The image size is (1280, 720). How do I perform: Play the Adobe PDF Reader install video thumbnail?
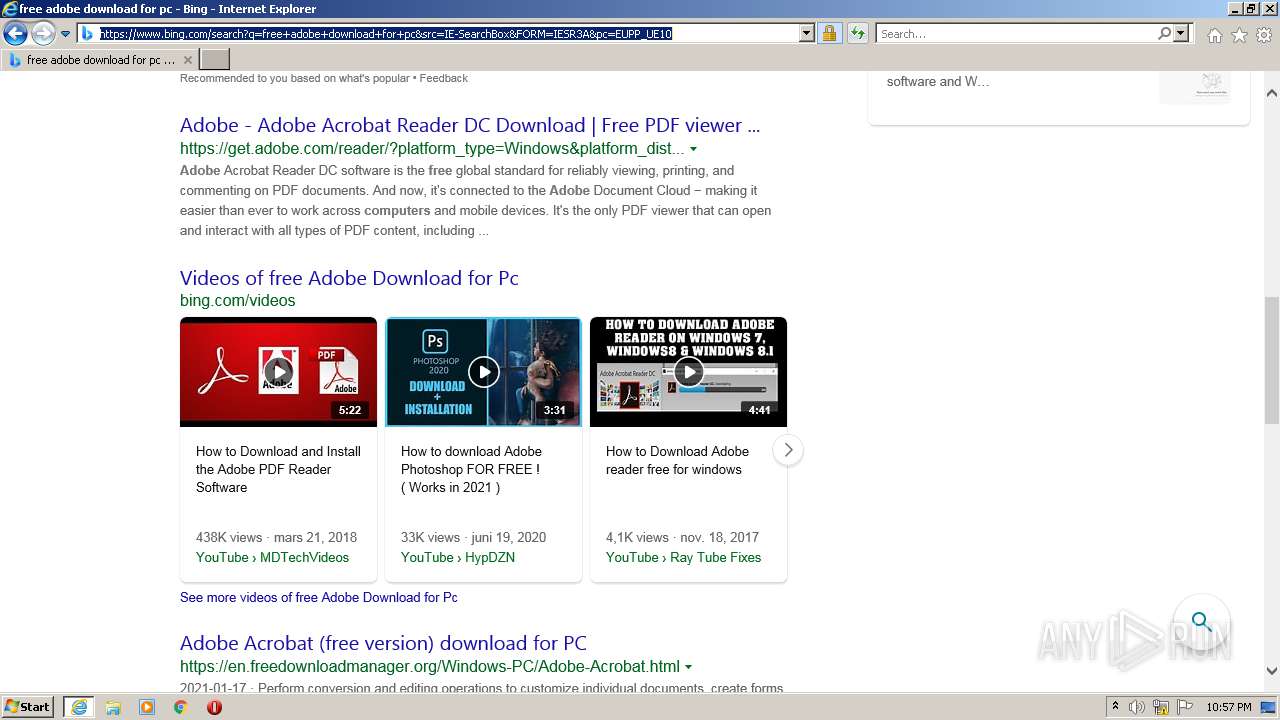coord(278,372)
